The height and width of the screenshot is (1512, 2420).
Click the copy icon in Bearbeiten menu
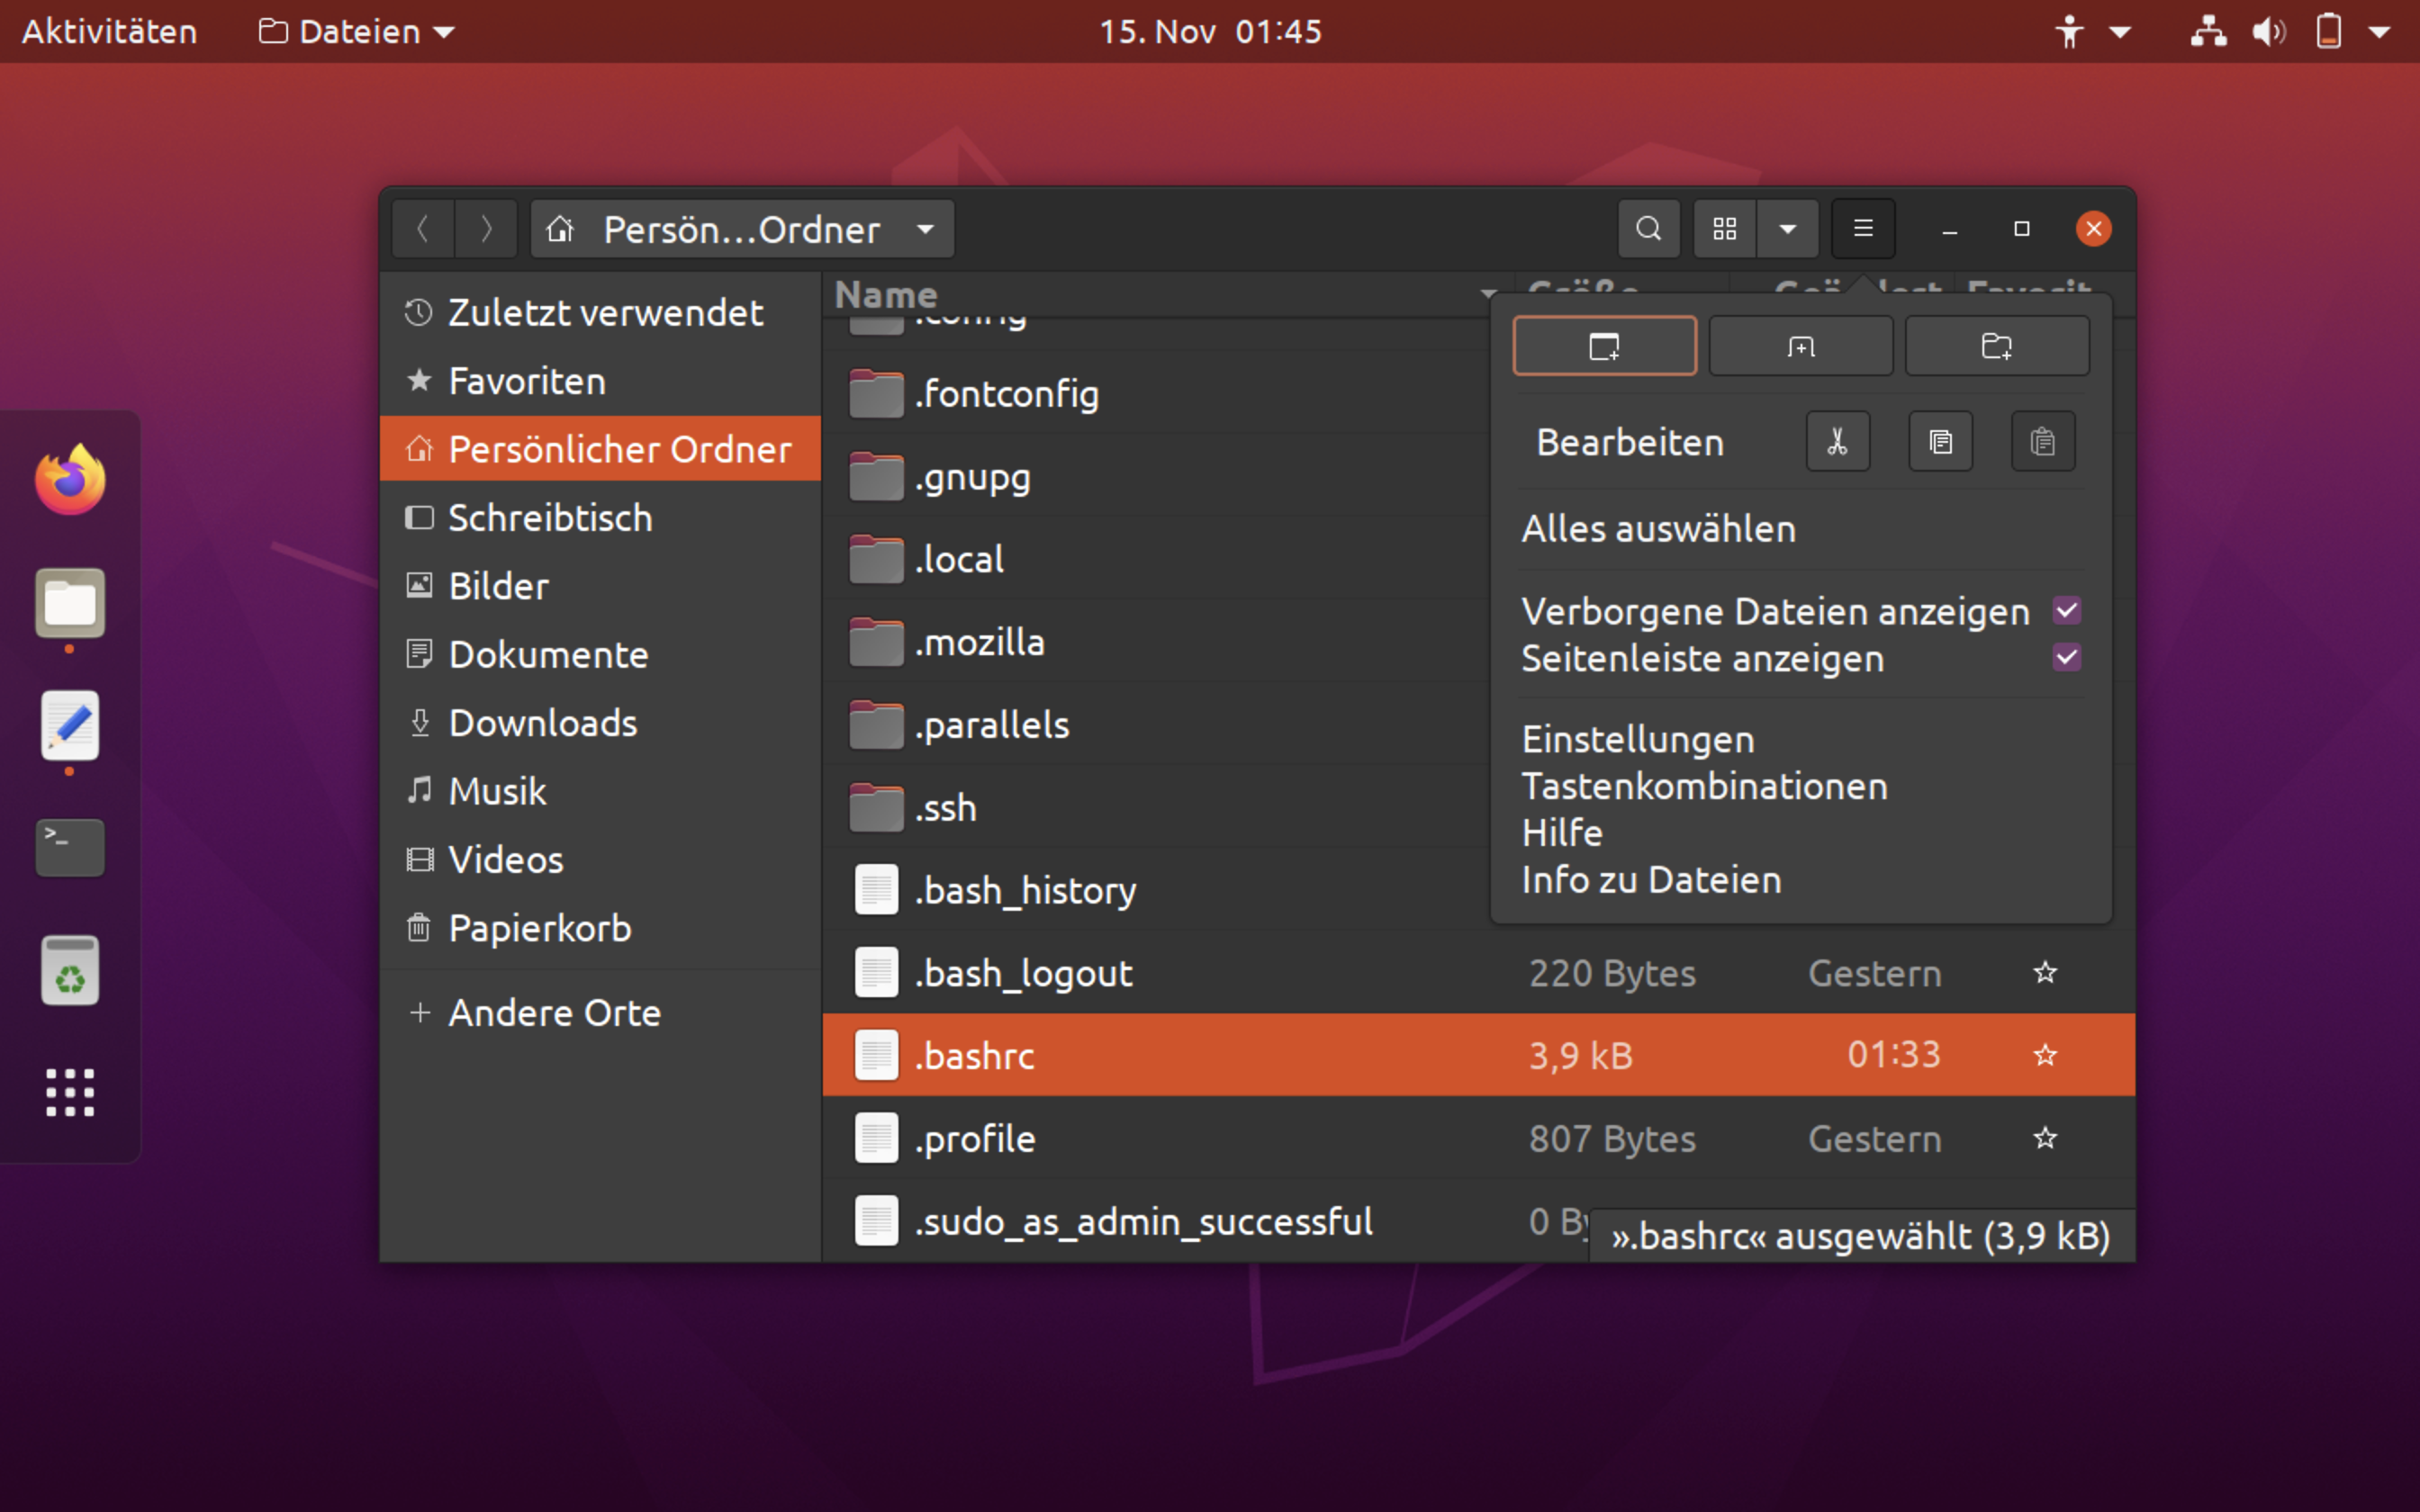click(1939, 441)
